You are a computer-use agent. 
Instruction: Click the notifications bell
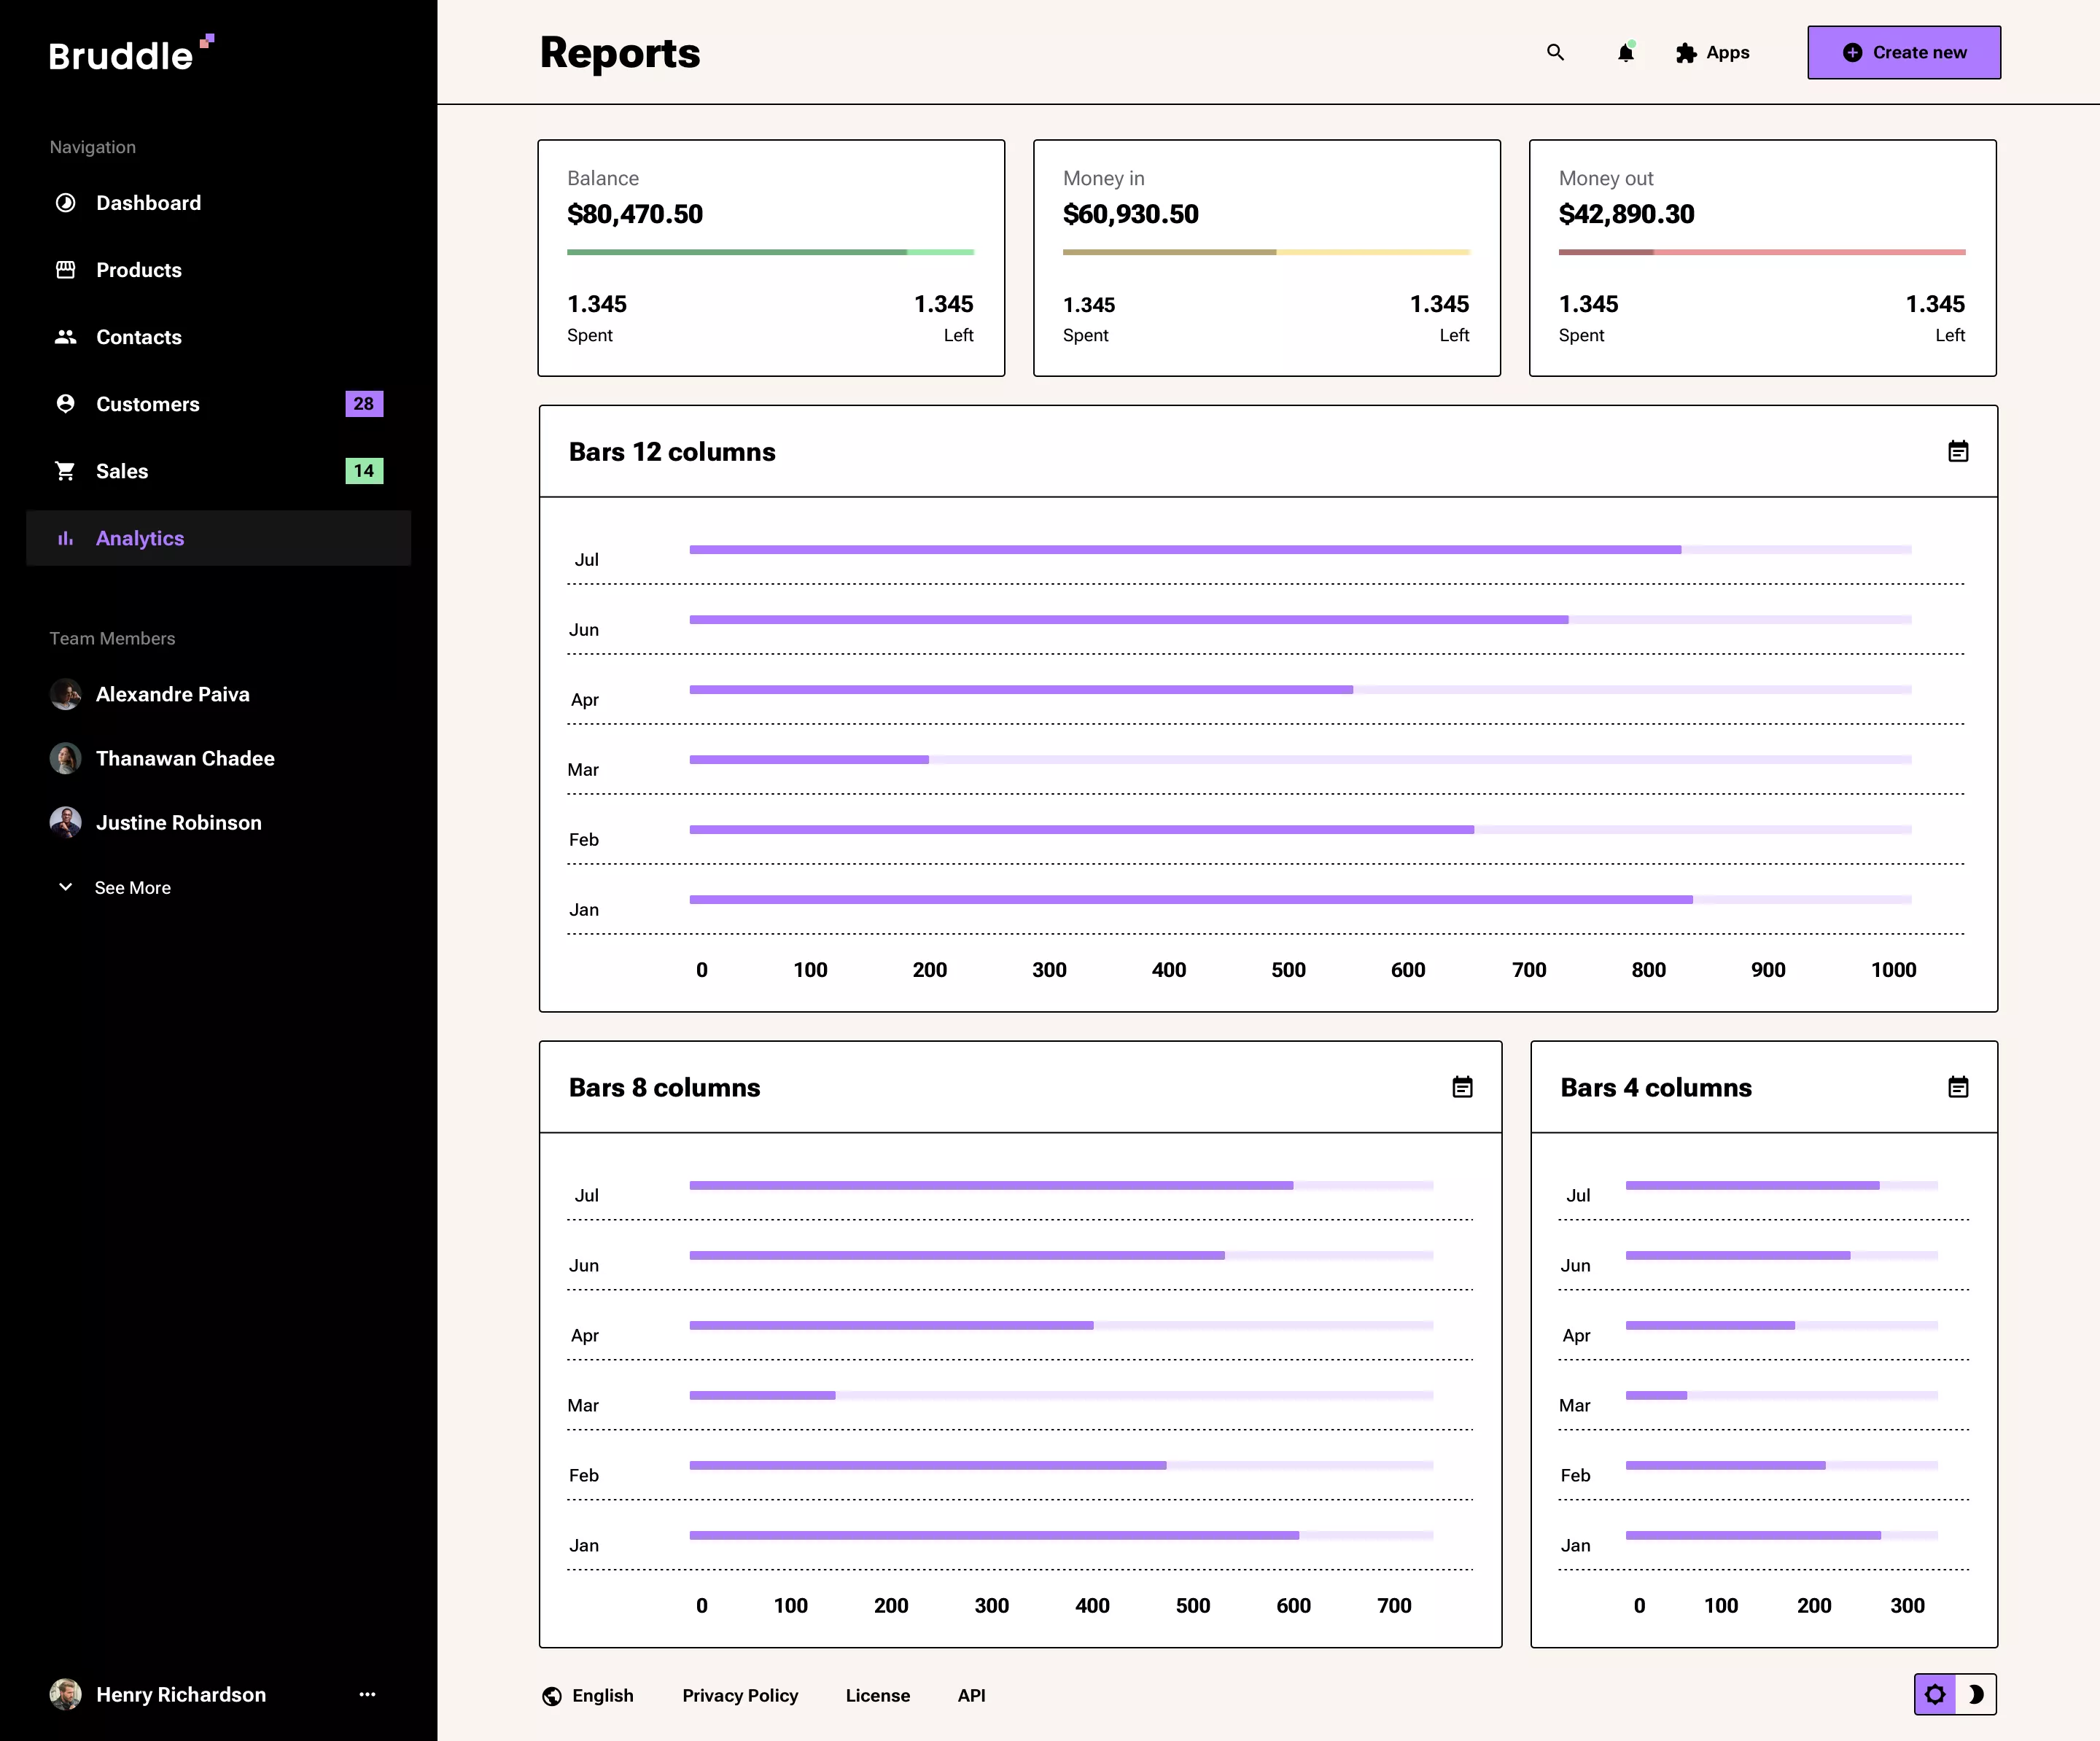pos(1625,53)
